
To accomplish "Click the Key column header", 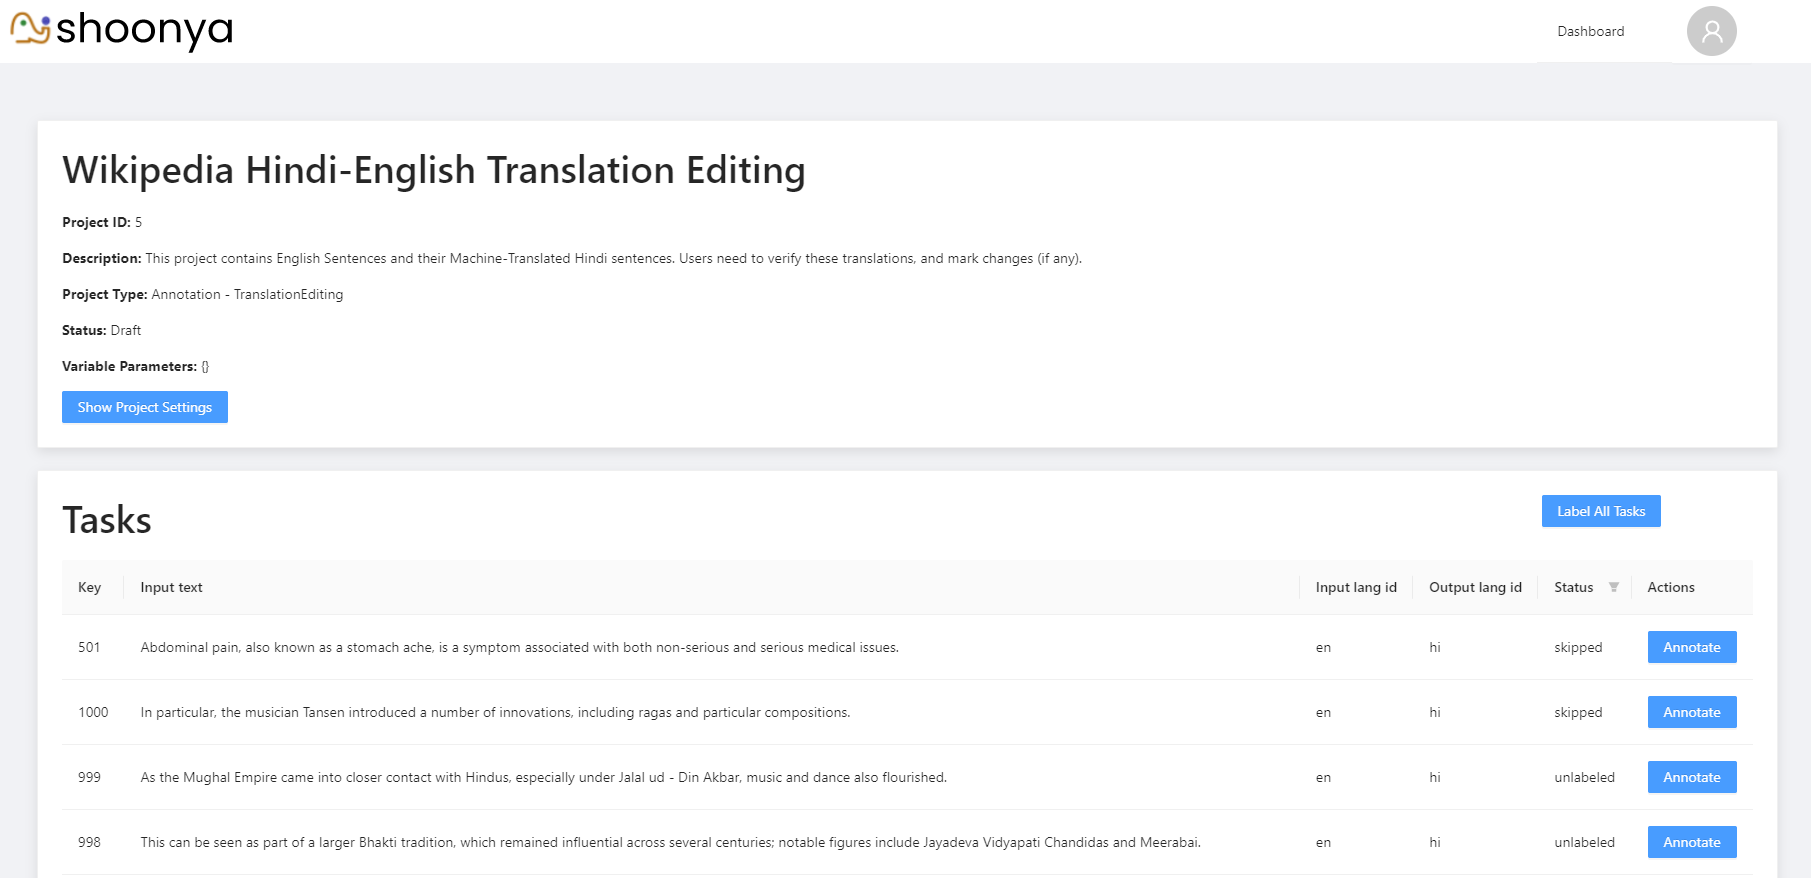I will 89,587.
